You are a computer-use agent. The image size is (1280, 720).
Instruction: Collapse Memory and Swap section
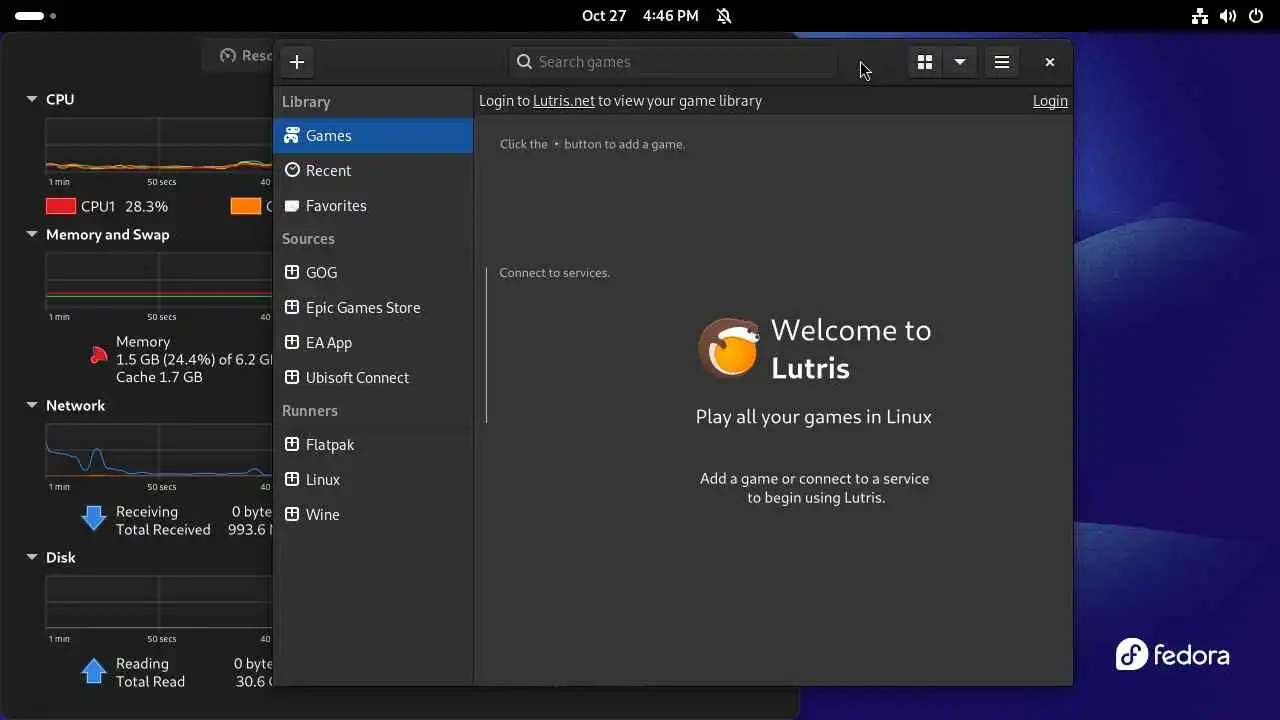(32, 235)
